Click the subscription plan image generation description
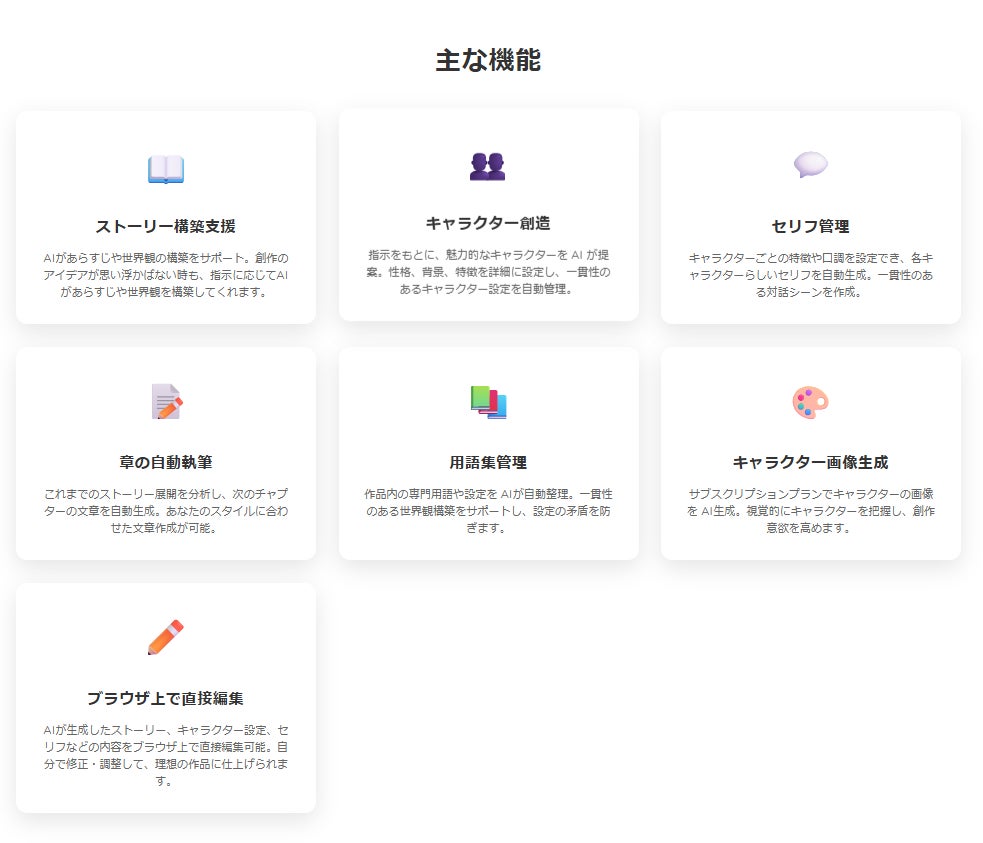Viewport: 983px width, 843px height. tap(810, 511)
